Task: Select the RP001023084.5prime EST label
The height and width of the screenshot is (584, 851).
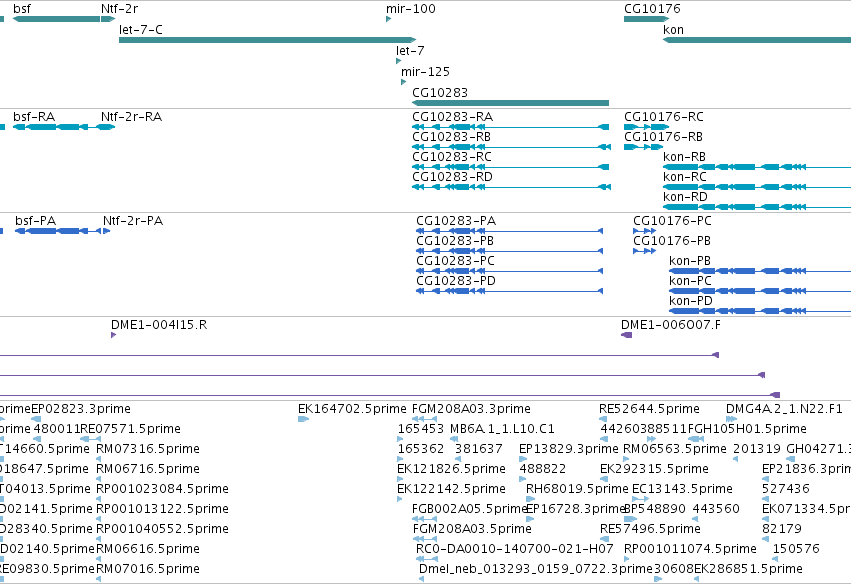Action: coord(162,489)
